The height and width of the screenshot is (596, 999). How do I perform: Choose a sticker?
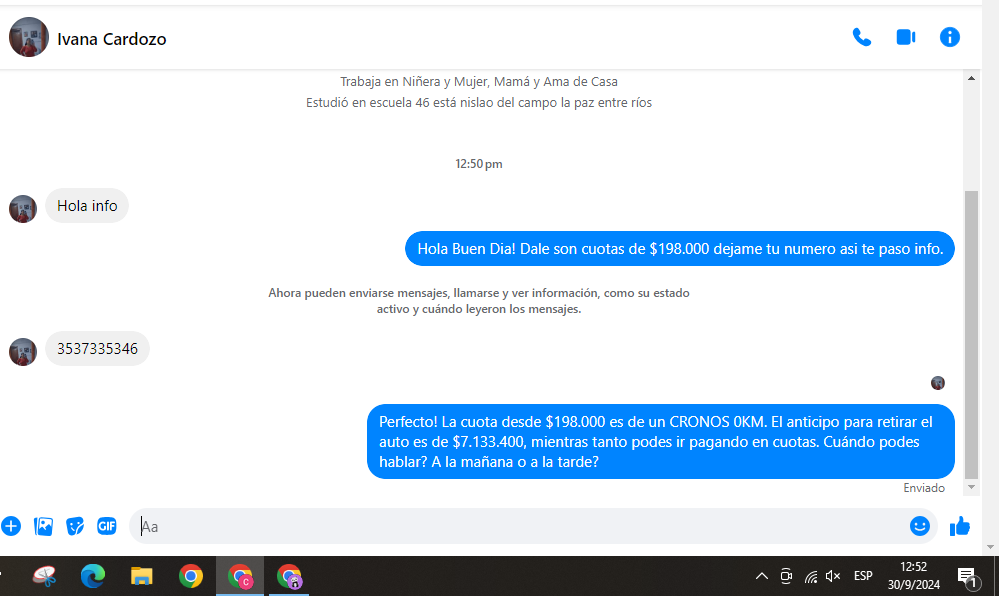click(x=75, y=527)
